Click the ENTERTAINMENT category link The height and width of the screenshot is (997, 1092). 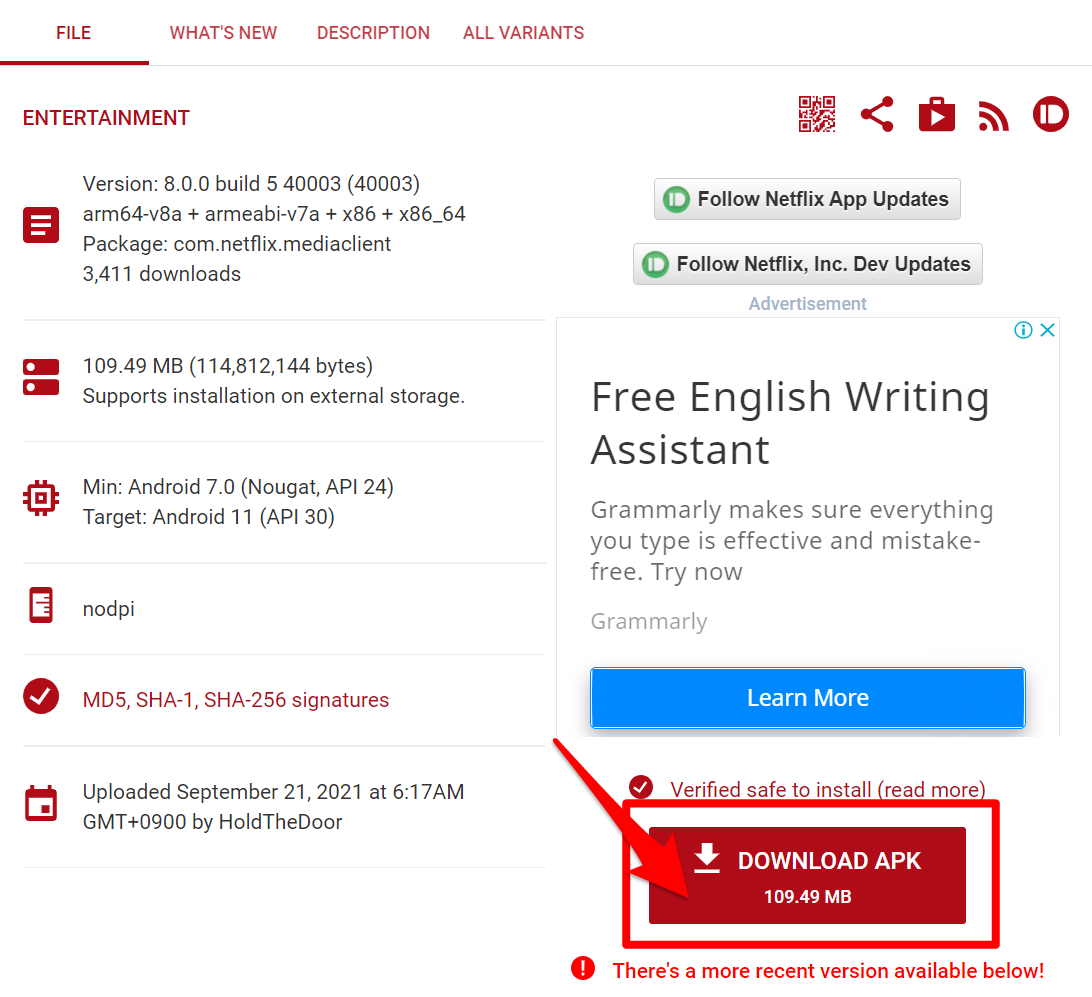click(x=106, y=118)
